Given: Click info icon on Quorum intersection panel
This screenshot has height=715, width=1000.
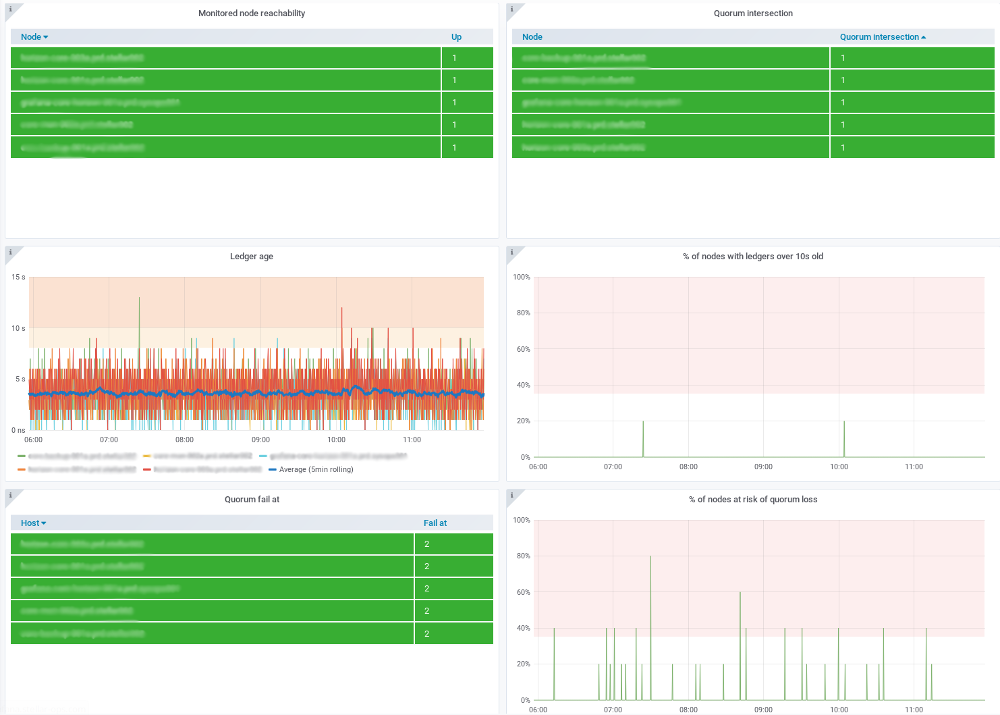Looking at the screenshot, I should coord(512,9).
